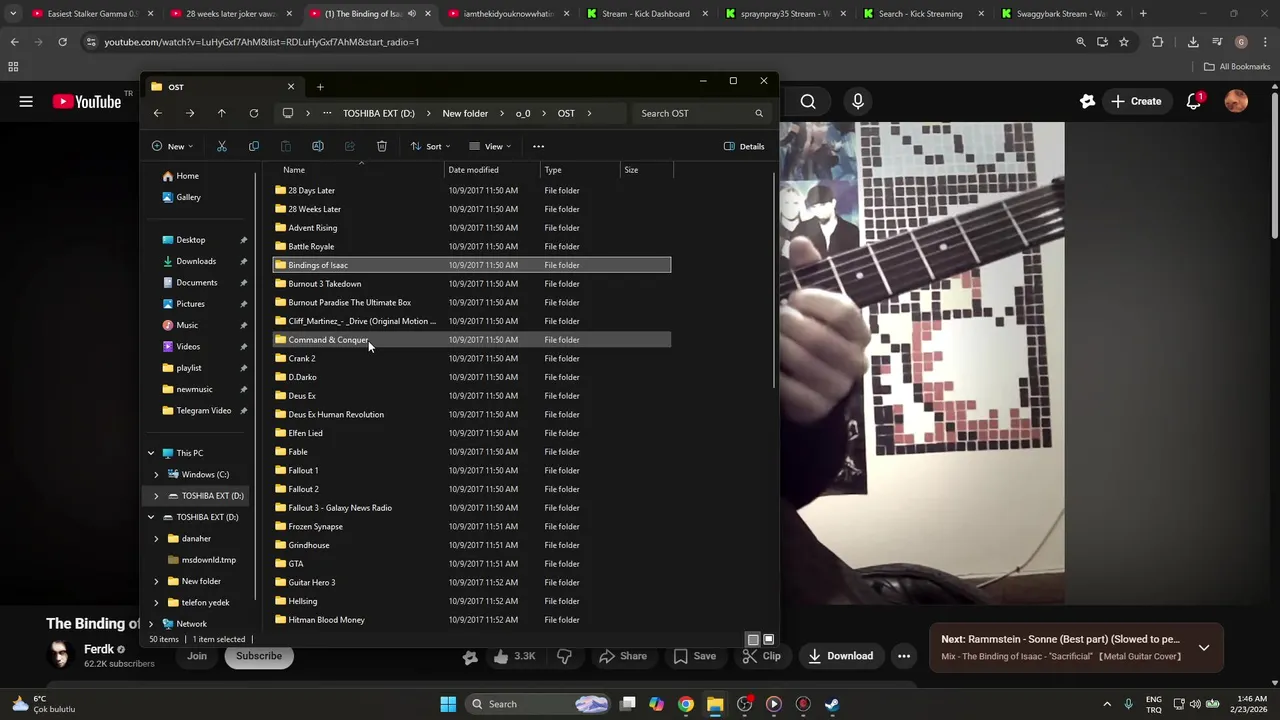Open Gallery in navigation pane
This screenshot has width=1280, height=720.
189,197
